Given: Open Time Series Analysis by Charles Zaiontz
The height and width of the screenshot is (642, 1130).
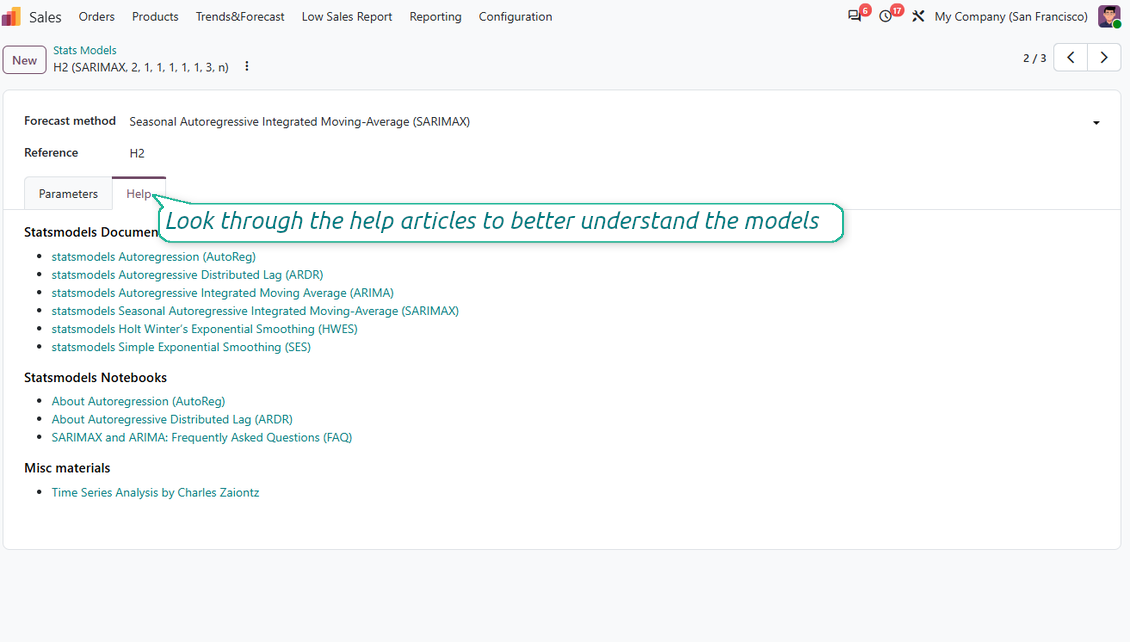Looking at the screenshot, I should tap(155, 492).
